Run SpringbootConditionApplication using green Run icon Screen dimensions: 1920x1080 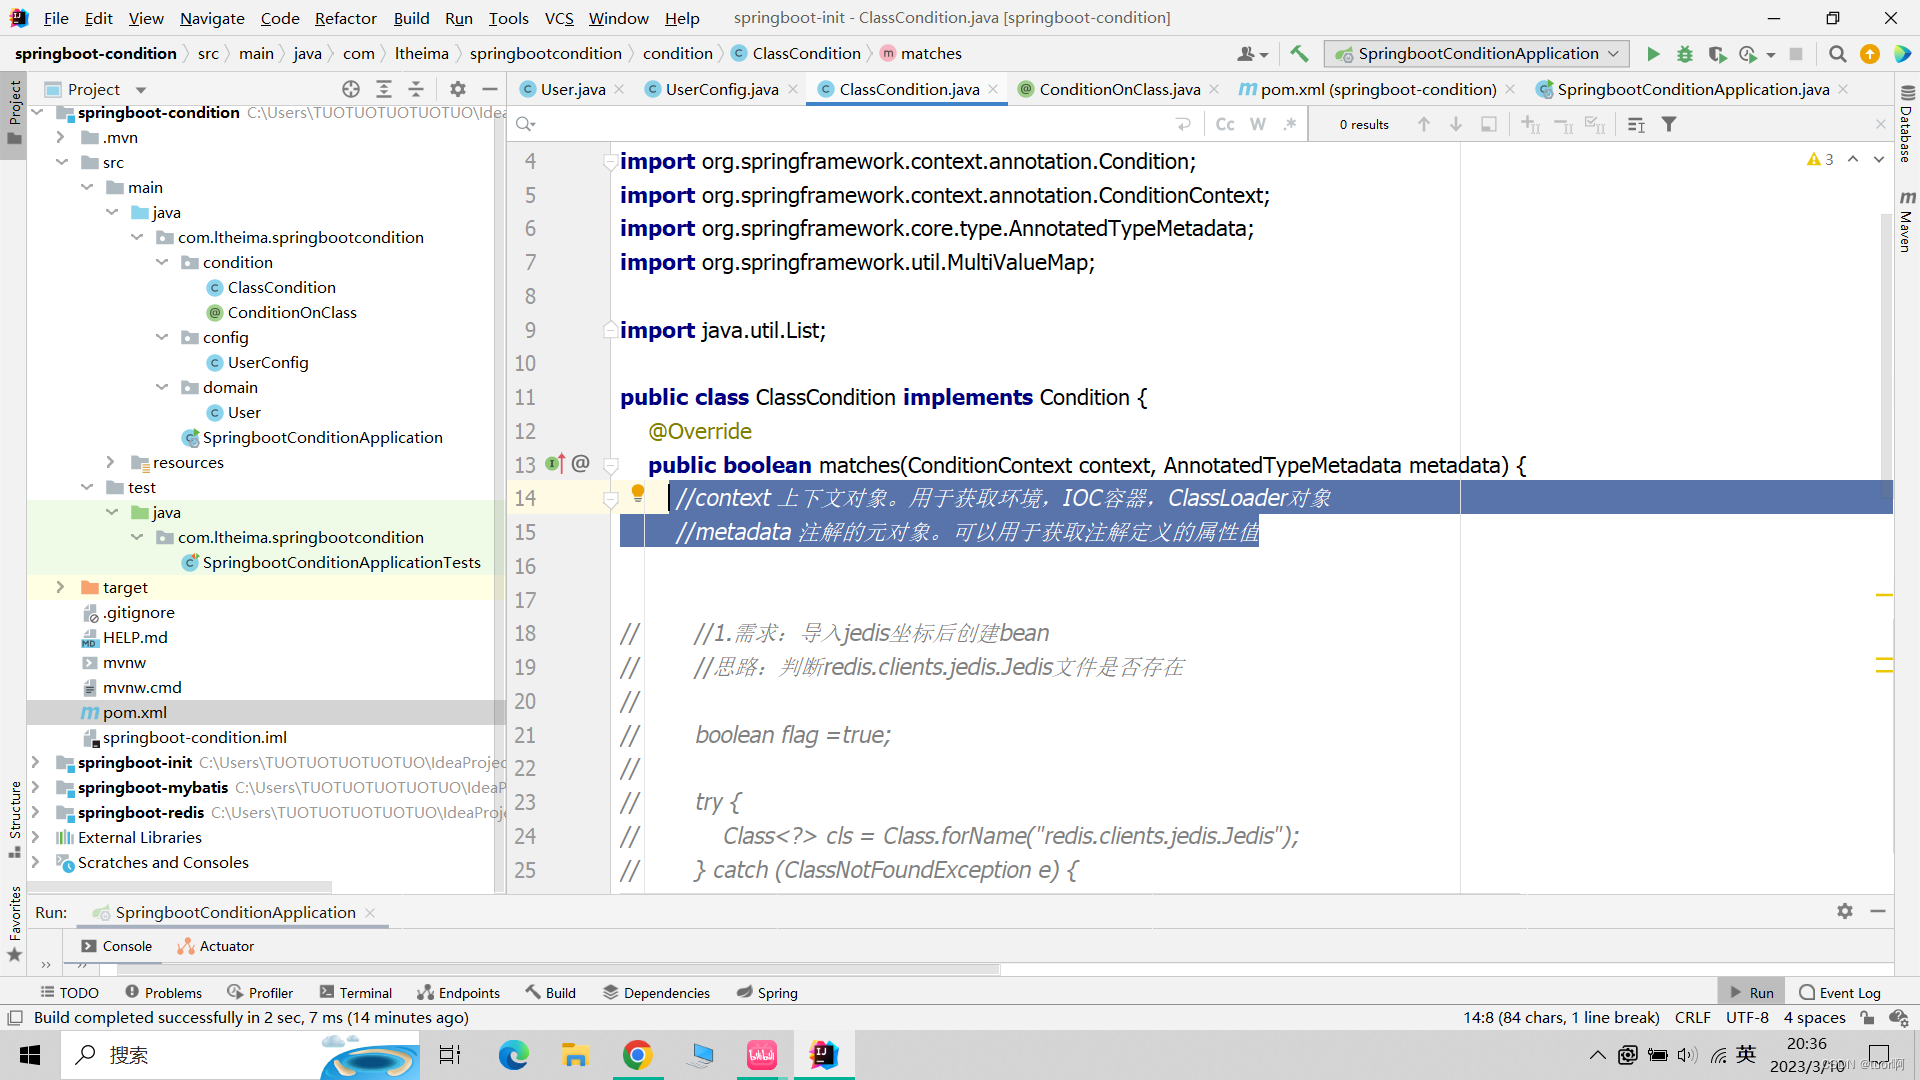coord(1653,54)
